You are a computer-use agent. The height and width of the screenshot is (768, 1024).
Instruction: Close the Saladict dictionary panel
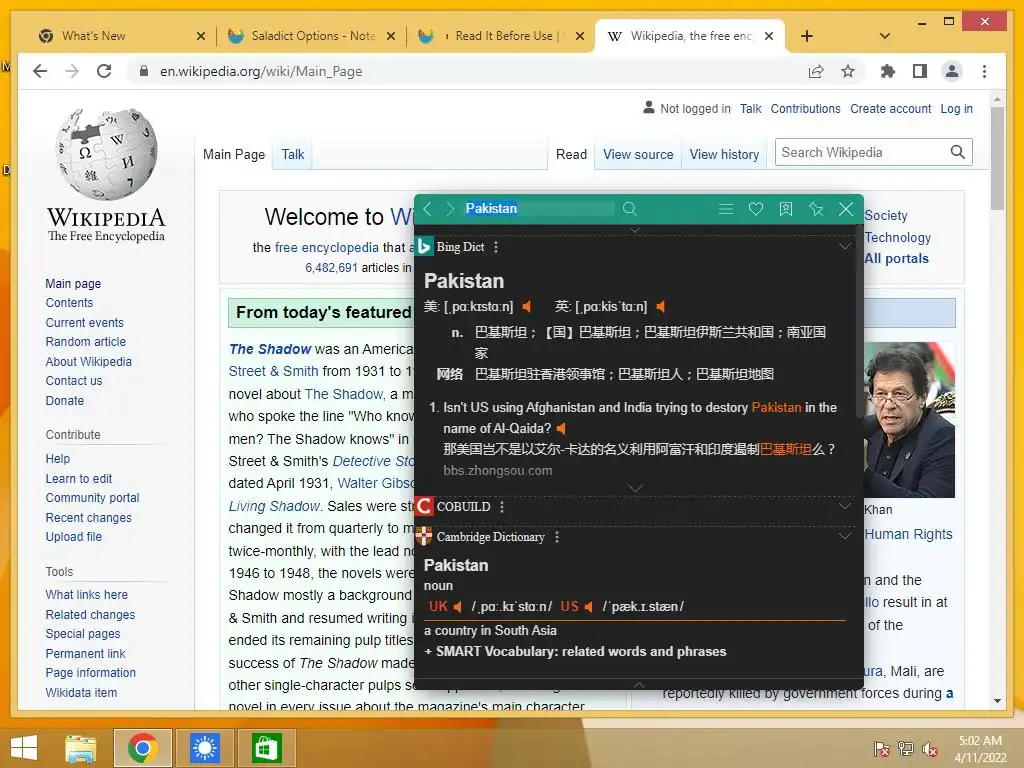(x=846, y=209)
